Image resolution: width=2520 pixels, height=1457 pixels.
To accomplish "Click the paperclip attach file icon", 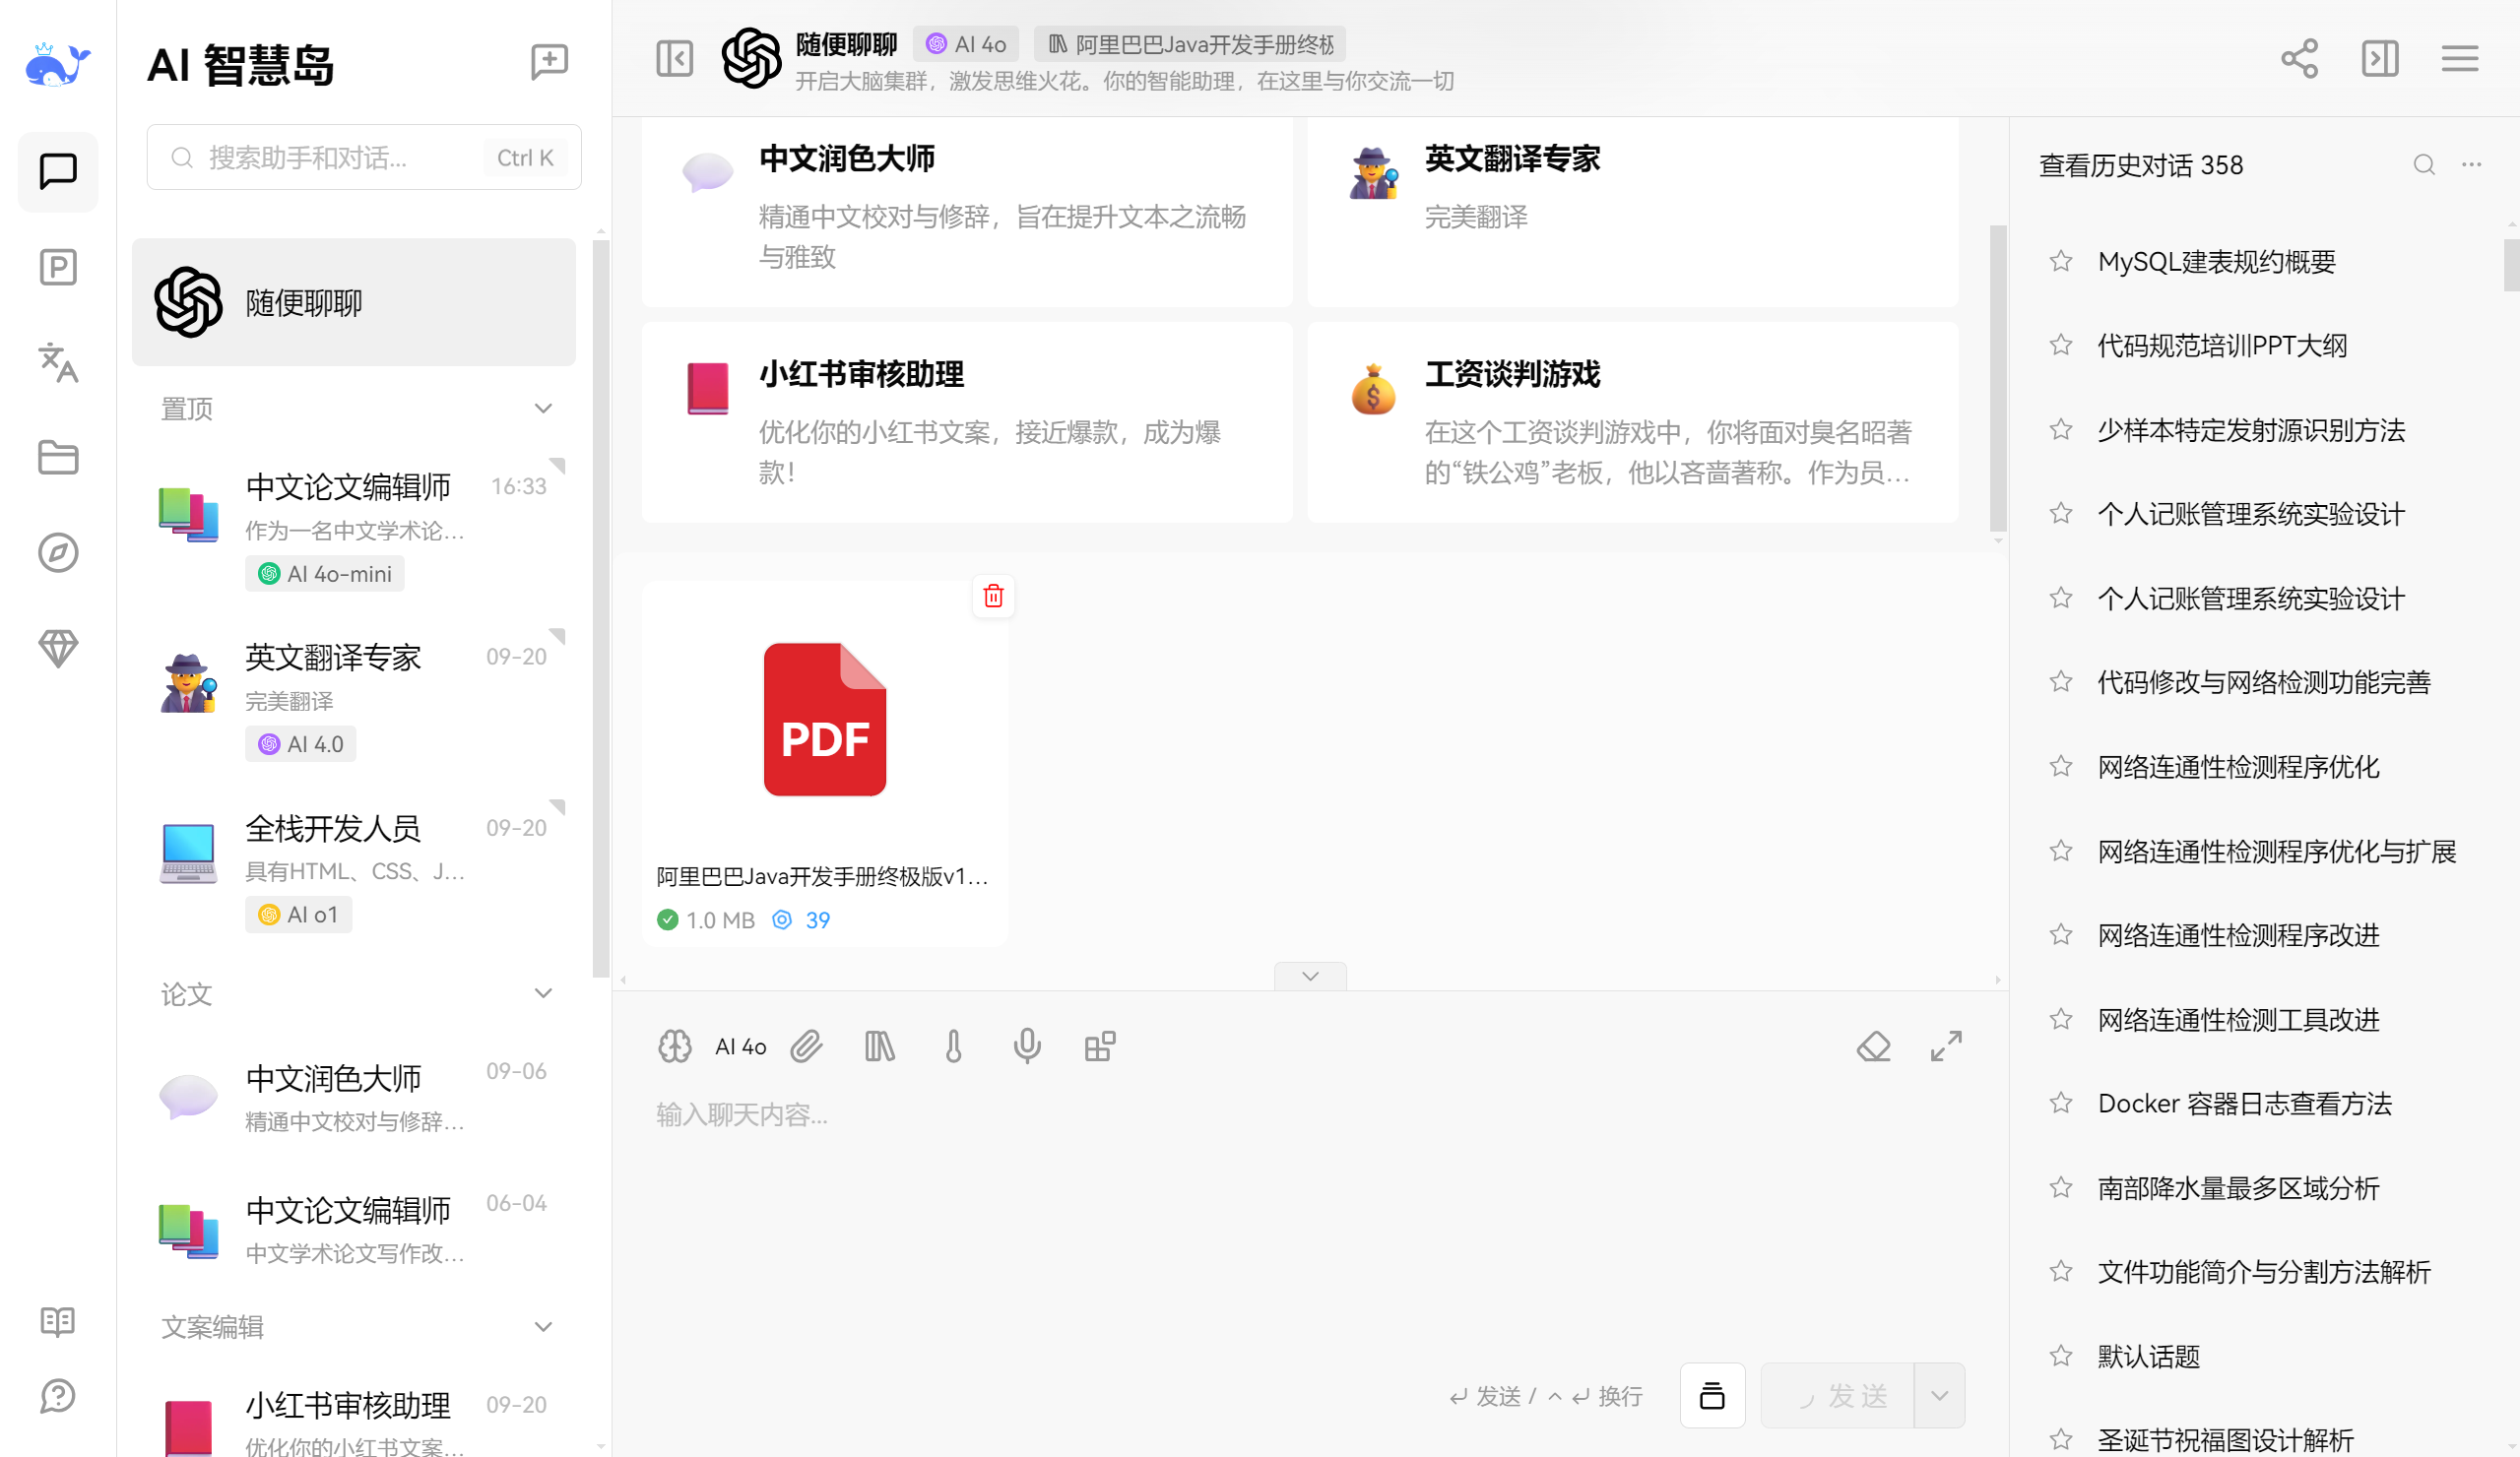I will [x=806, y=1047].
